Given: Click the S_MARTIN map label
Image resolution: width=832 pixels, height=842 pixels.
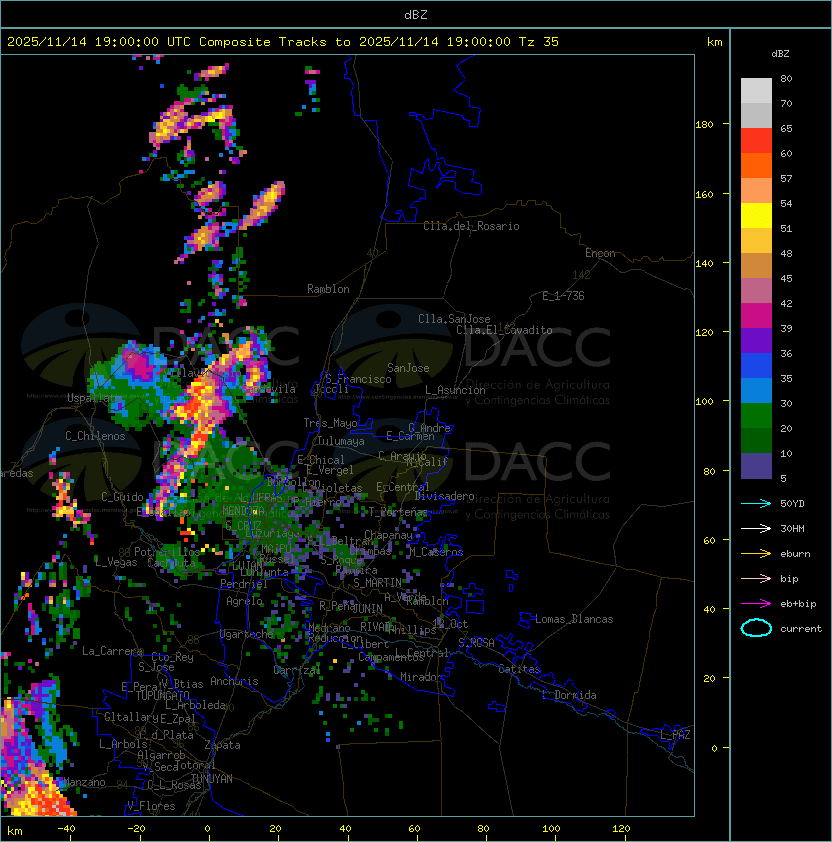Looking at the screenshot, I should click(378, 583).
